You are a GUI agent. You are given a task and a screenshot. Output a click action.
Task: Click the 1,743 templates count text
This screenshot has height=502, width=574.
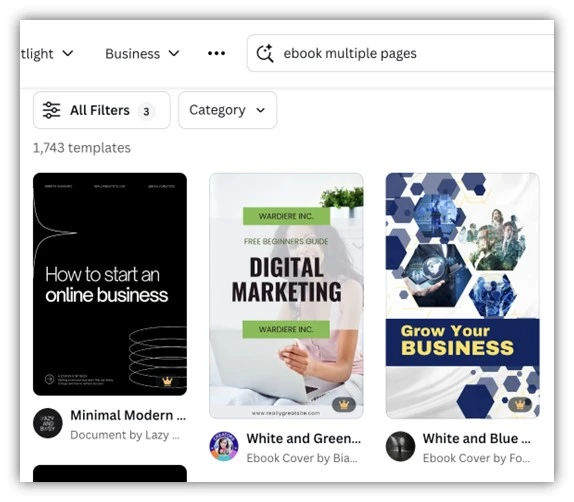[82, 148]
